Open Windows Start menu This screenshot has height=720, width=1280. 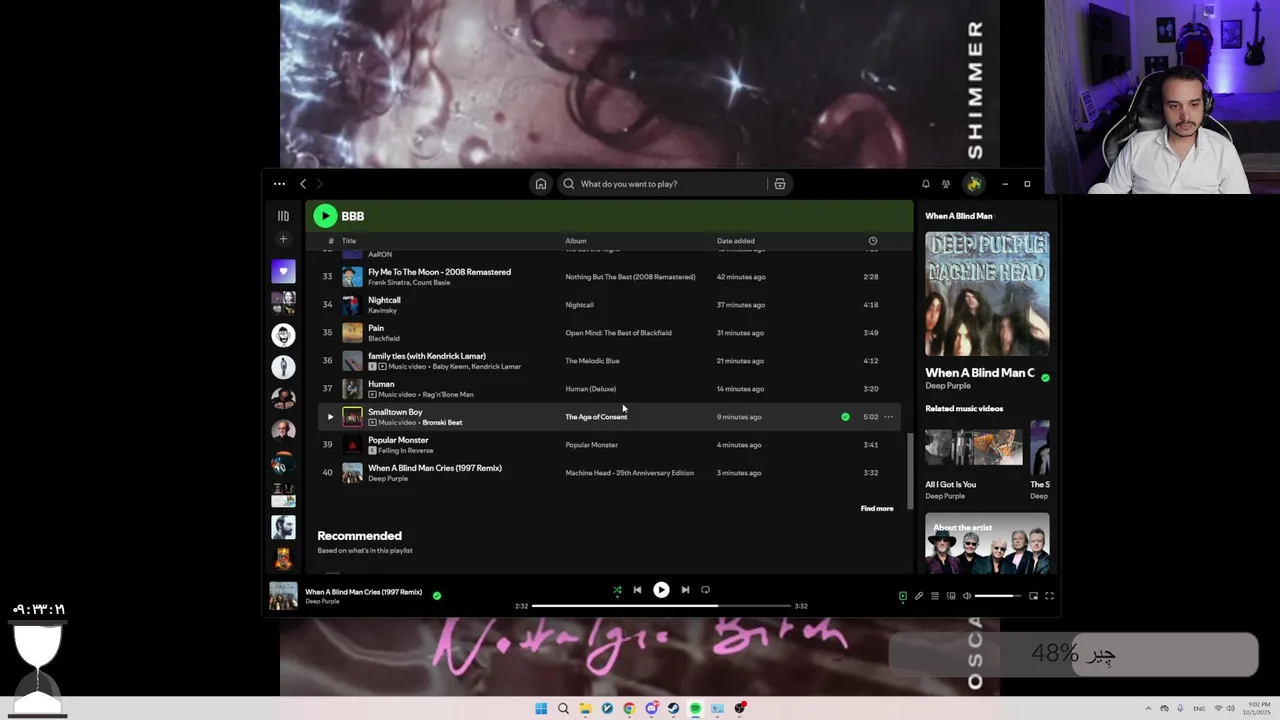(x=541, y=708)
